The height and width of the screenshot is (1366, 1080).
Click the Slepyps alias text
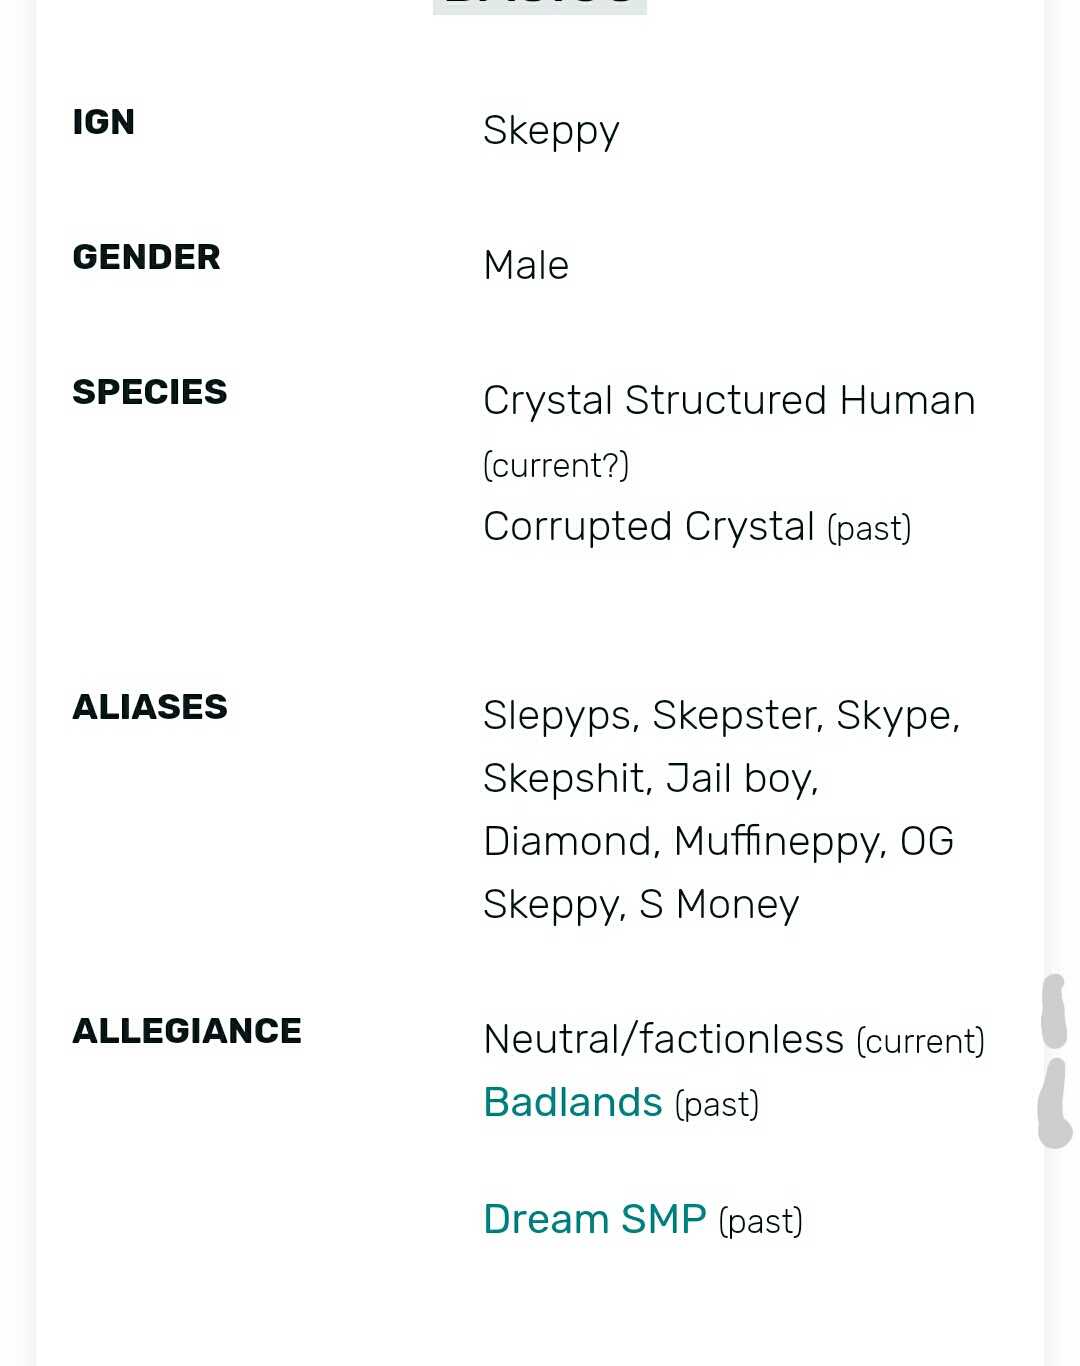(560, 716)
